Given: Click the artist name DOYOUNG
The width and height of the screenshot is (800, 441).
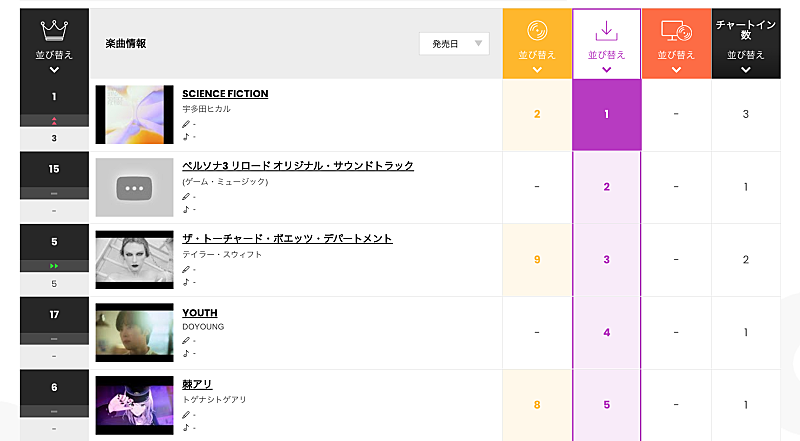Looking at the screenshot, I should pyautogui.click(x=203, y=327).
